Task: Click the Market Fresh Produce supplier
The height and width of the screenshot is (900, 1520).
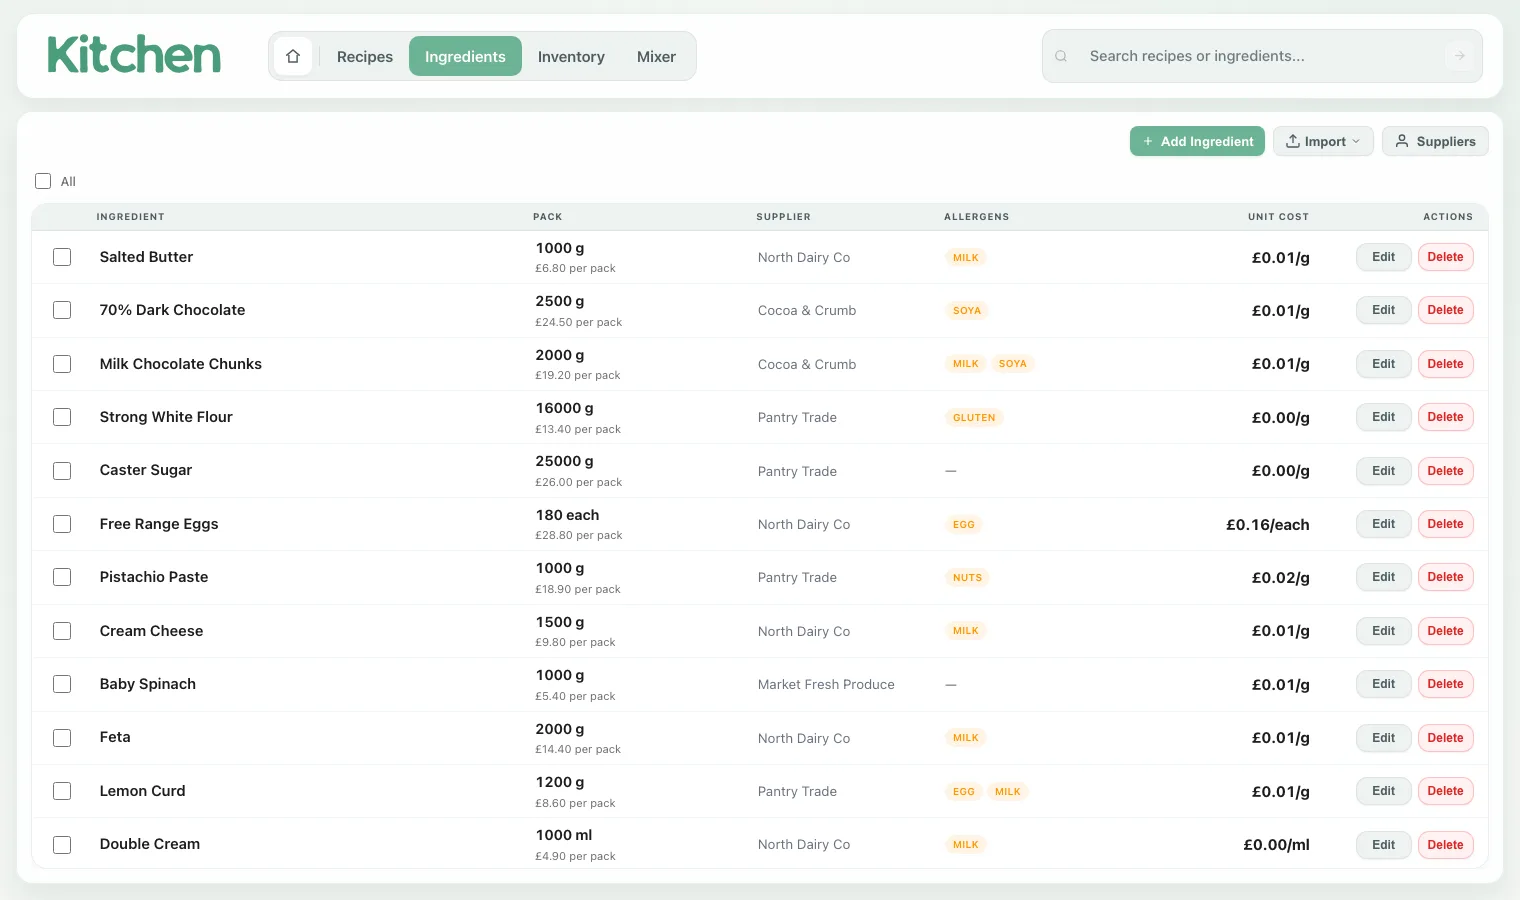Action: [826, 685]
